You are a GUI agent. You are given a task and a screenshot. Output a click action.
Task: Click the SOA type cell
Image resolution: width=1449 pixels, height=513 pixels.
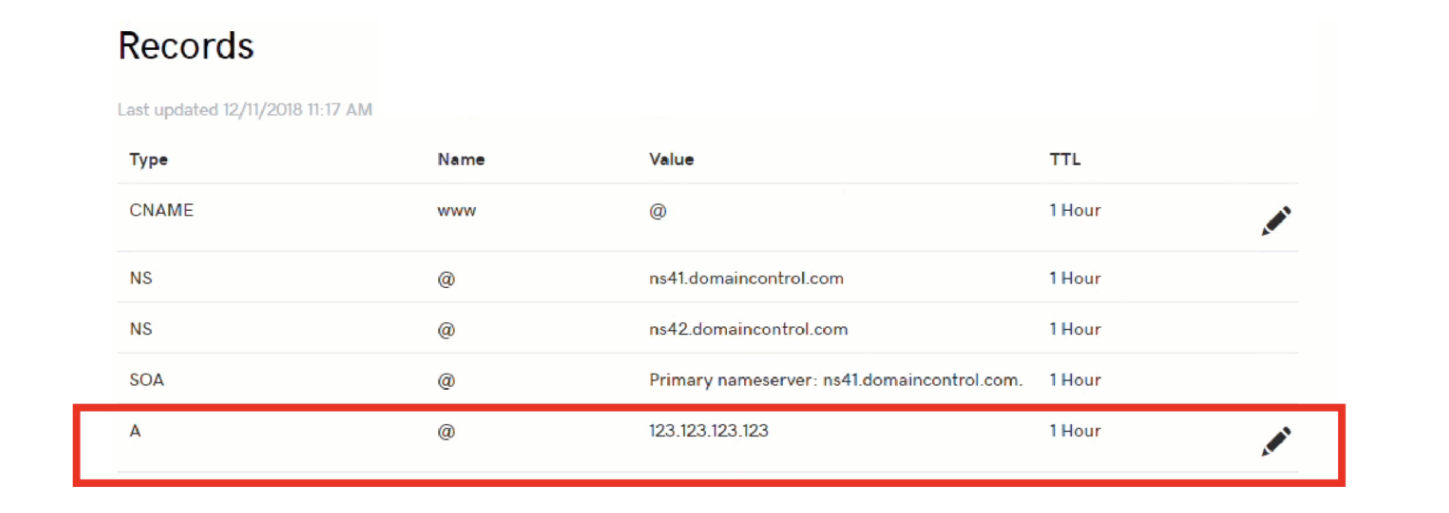click(x=146, y=380)
